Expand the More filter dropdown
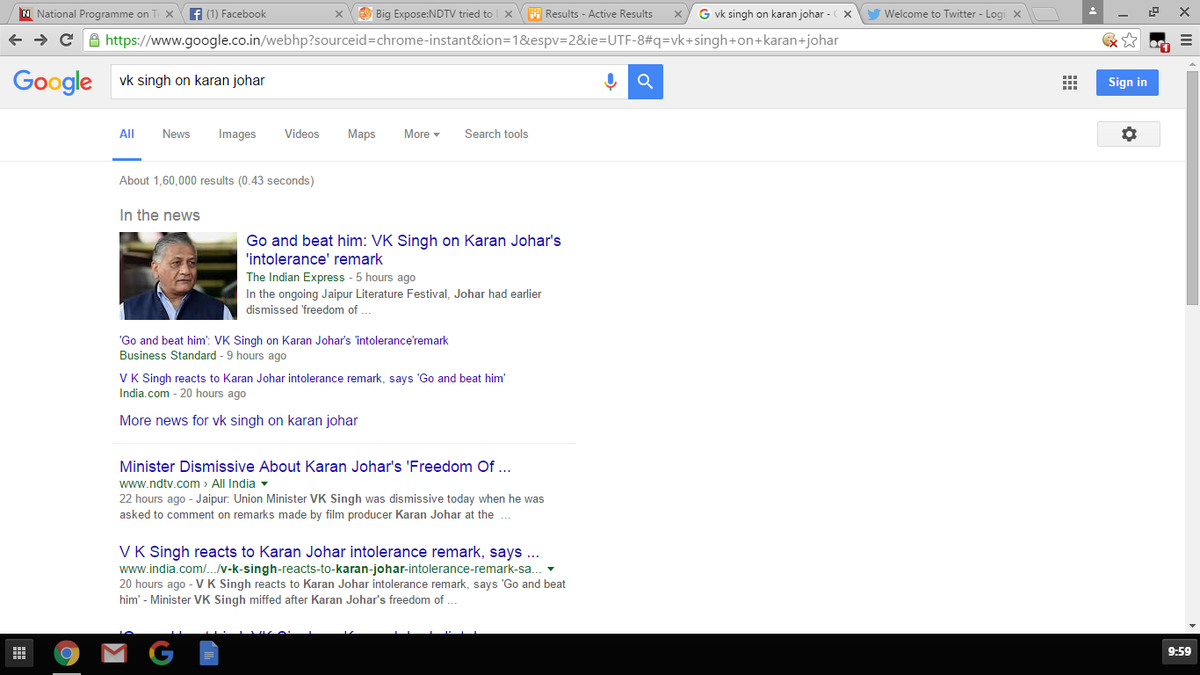The image size is (1200, 675). tap(422, 134)
